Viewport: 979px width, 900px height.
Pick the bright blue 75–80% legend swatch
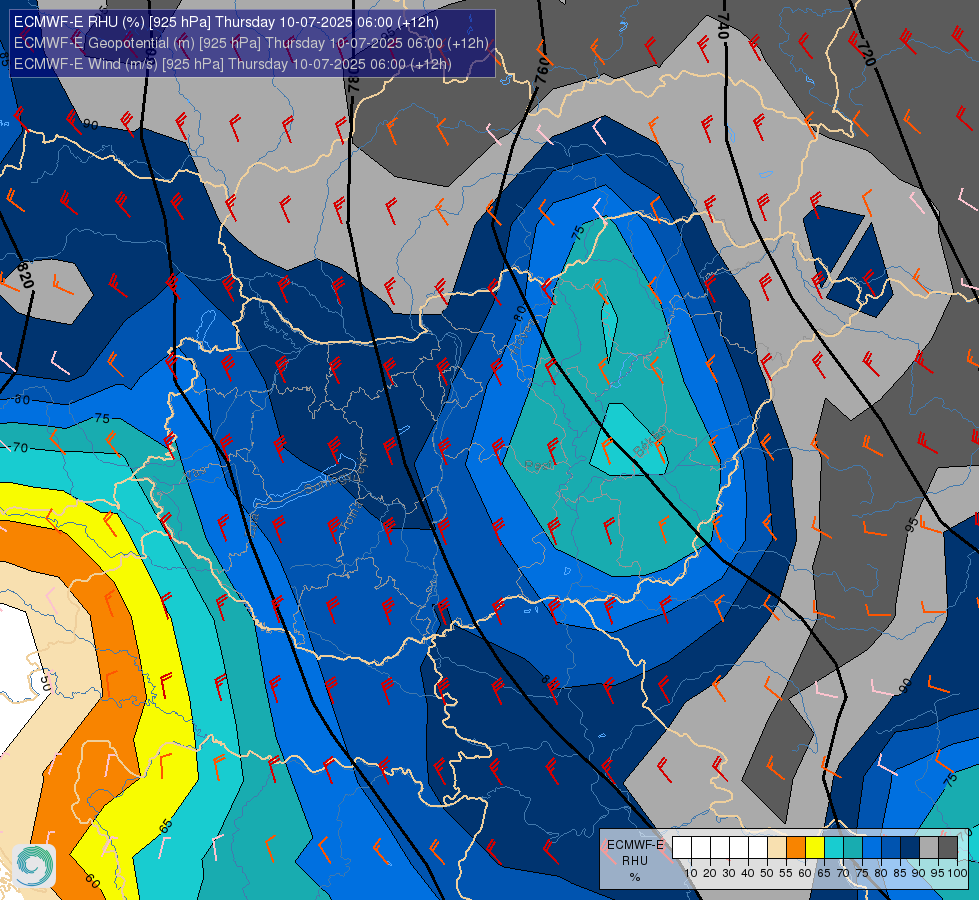pyautogui.click(x=872, y=847)
